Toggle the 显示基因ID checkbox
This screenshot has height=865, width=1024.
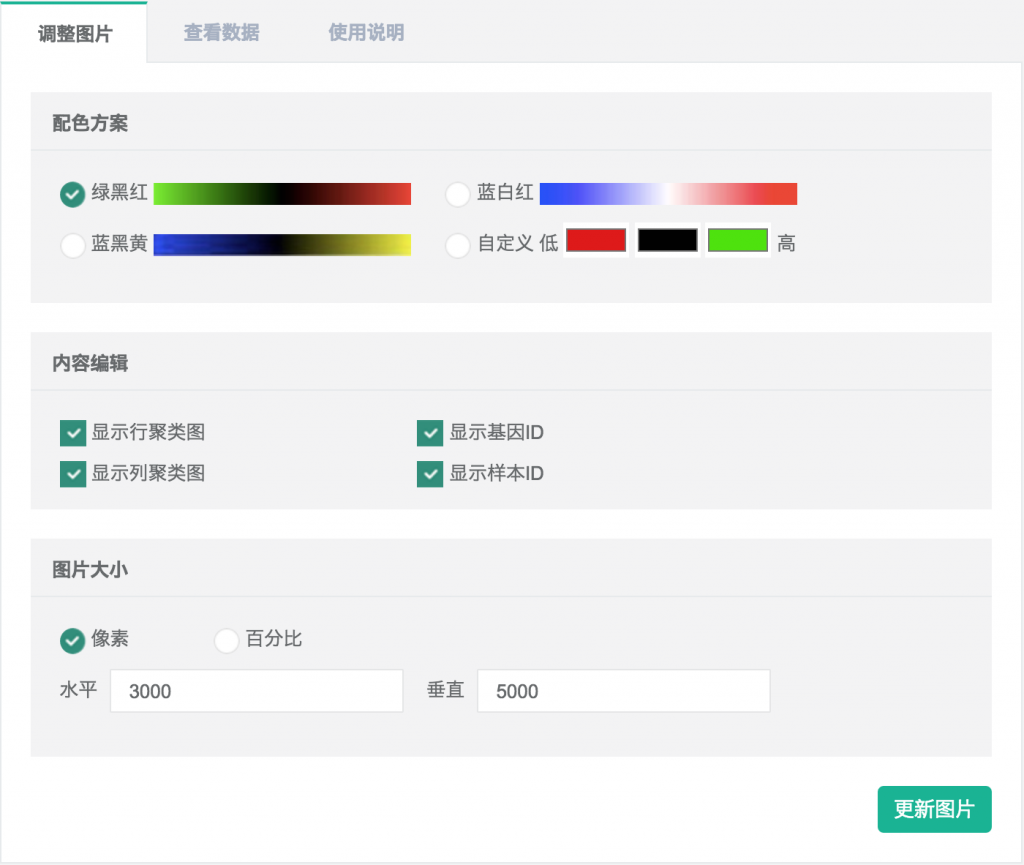pyautogui.click(x=430, y=433)
